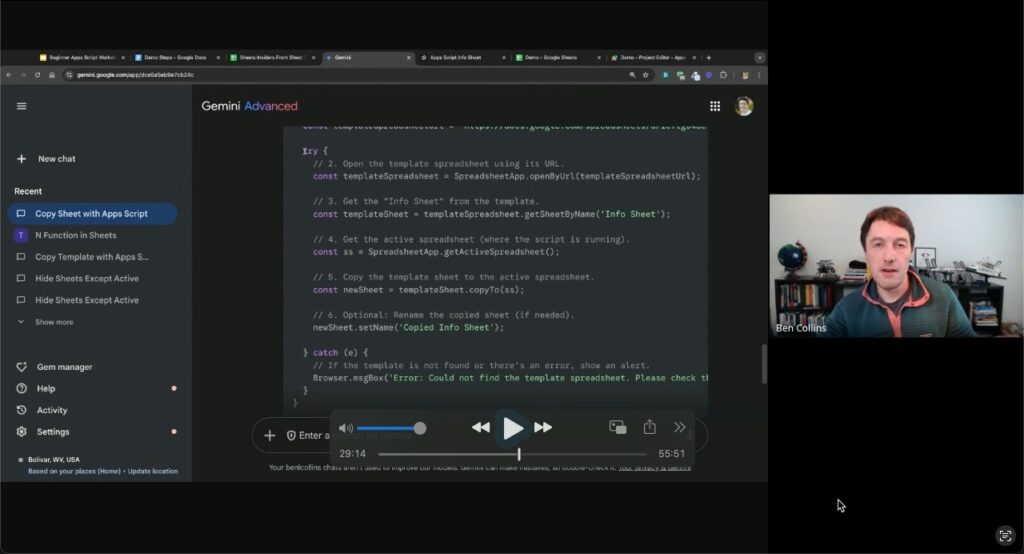The height and width of the screenshot is (554, 1024).
Task: Switch to the Demo - Google Sheets tab
Action: coord(557,57)
